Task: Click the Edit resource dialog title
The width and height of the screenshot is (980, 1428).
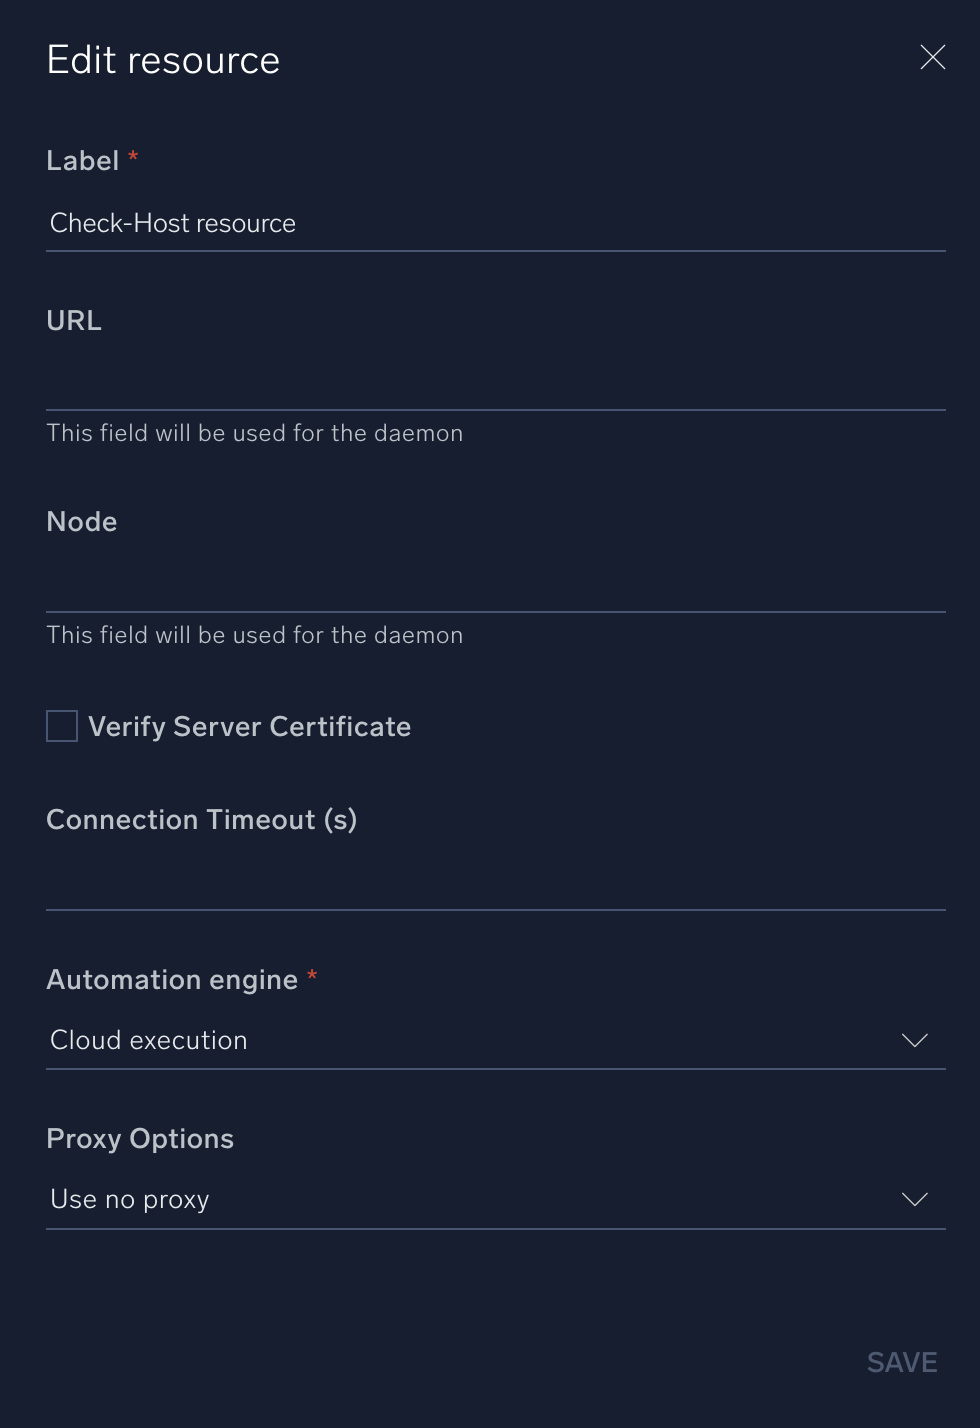Action: tap(162, 59)
